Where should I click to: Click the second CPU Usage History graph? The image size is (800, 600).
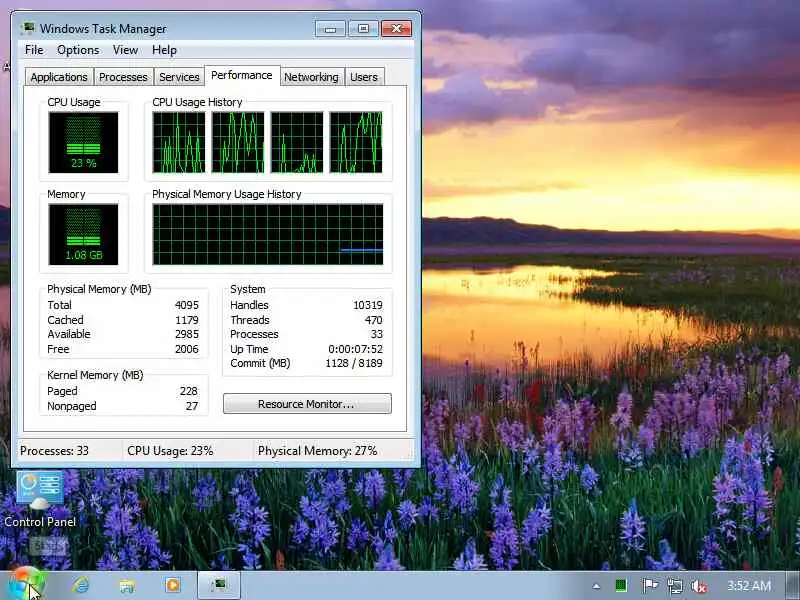tap(238, 142)
